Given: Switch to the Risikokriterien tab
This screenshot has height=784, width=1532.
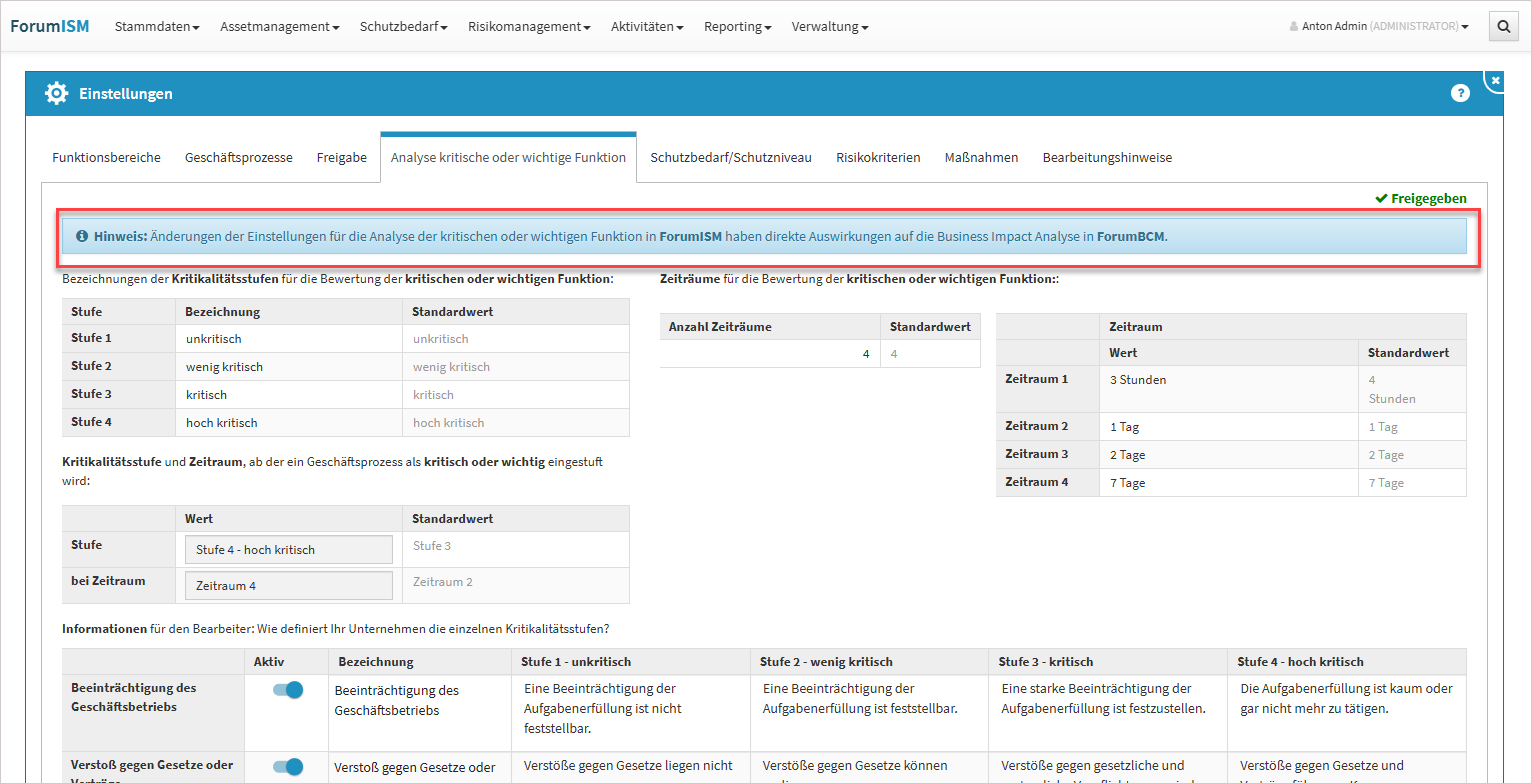Looking at the screenshot, I should 878,157.
